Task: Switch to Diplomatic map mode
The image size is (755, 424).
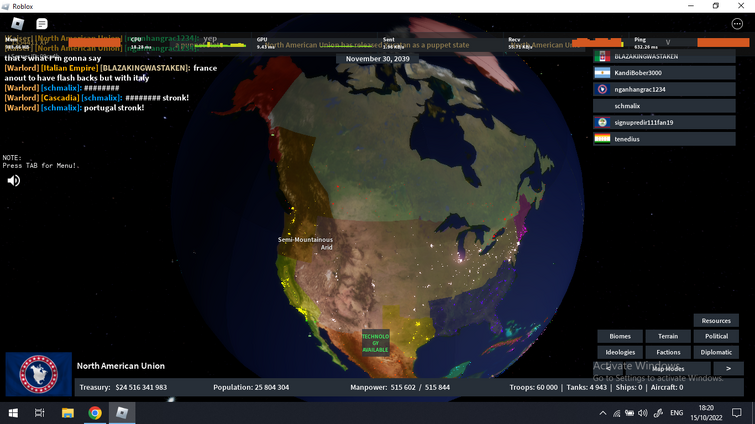Action: pyautogui.click(x=716, y=352)
